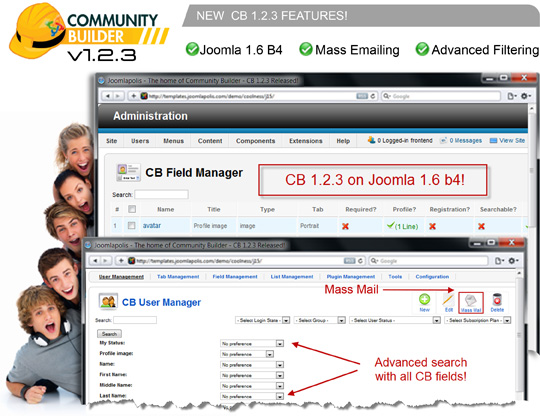Click the back arrow in the Administration browser window

pyautogui.click(x=108, y=96)
